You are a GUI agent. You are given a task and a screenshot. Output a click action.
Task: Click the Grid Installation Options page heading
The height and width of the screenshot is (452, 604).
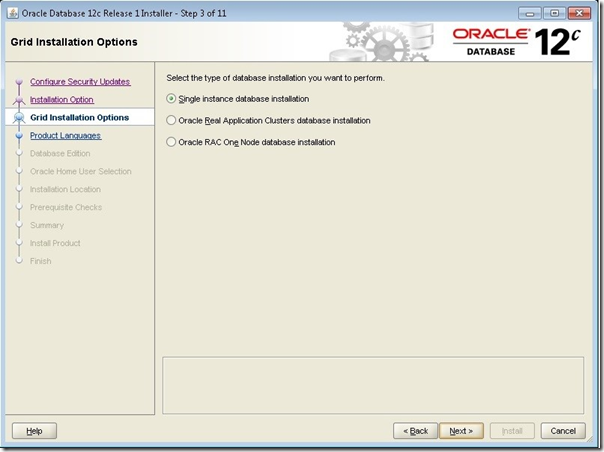[74, 42]
